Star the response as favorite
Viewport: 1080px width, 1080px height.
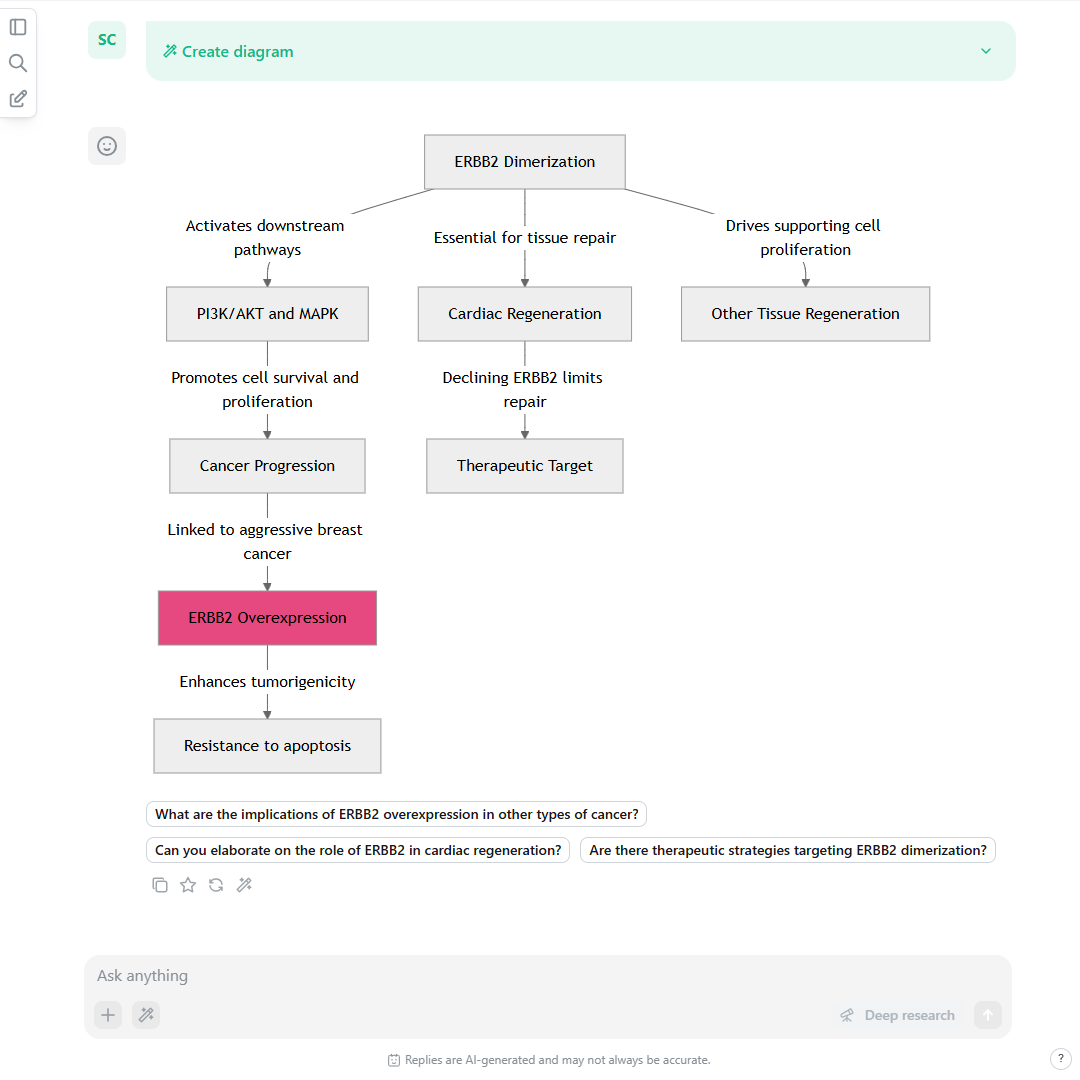(188, 885)
